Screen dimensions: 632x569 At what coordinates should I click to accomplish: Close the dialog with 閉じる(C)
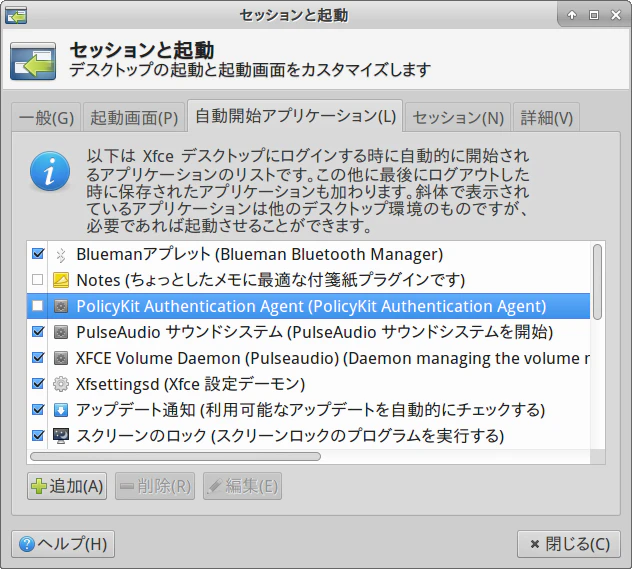click(569, 544)
